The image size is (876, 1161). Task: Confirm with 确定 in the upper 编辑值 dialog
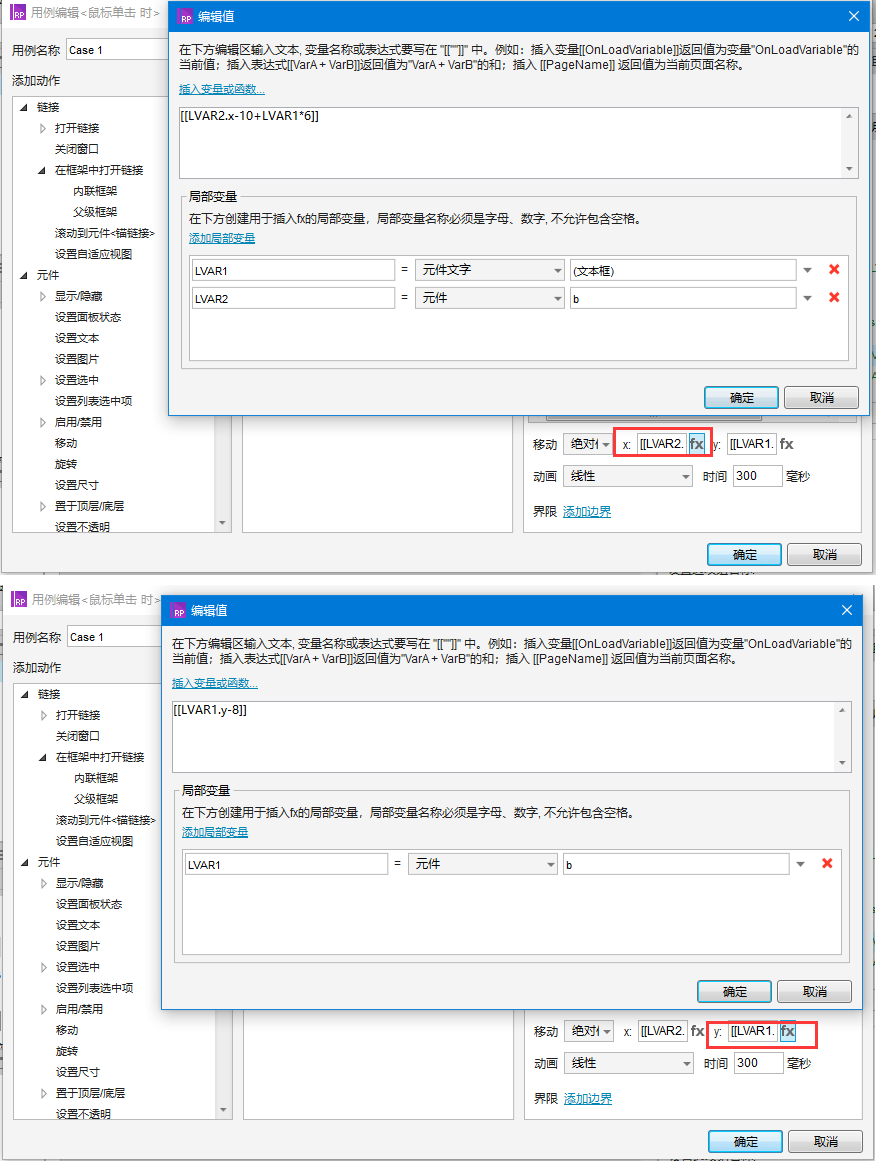pos(741,397)
